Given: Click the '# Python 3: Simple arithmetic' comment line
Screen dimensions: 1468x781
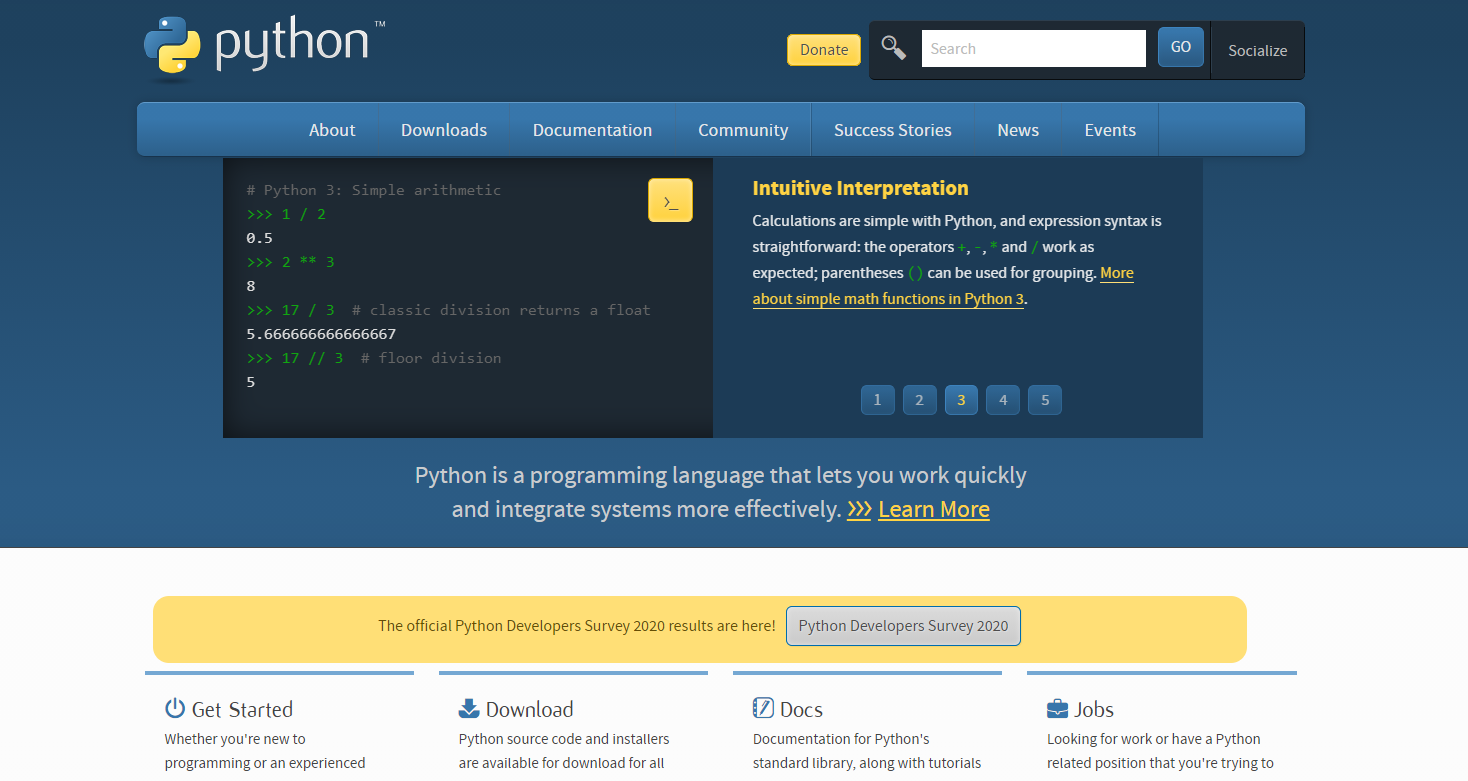Looking at the screenshot, I should click(x=373, y=190).
